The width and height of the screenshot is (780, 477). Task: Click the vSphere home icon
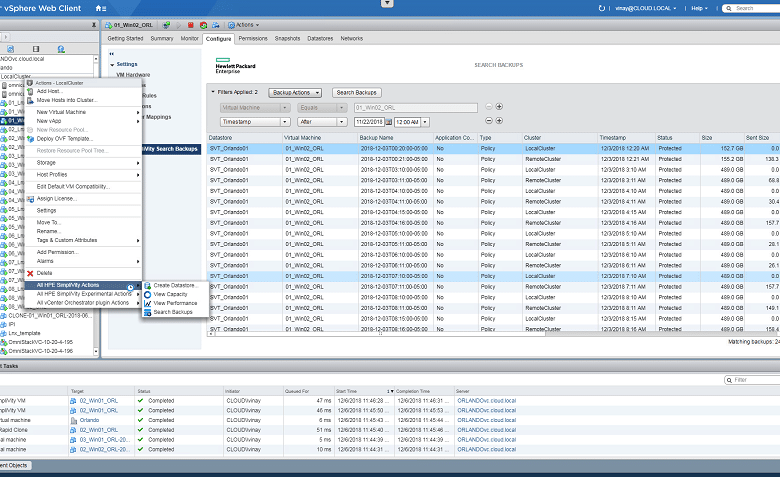pyautogui.click(x=99, y=8)
